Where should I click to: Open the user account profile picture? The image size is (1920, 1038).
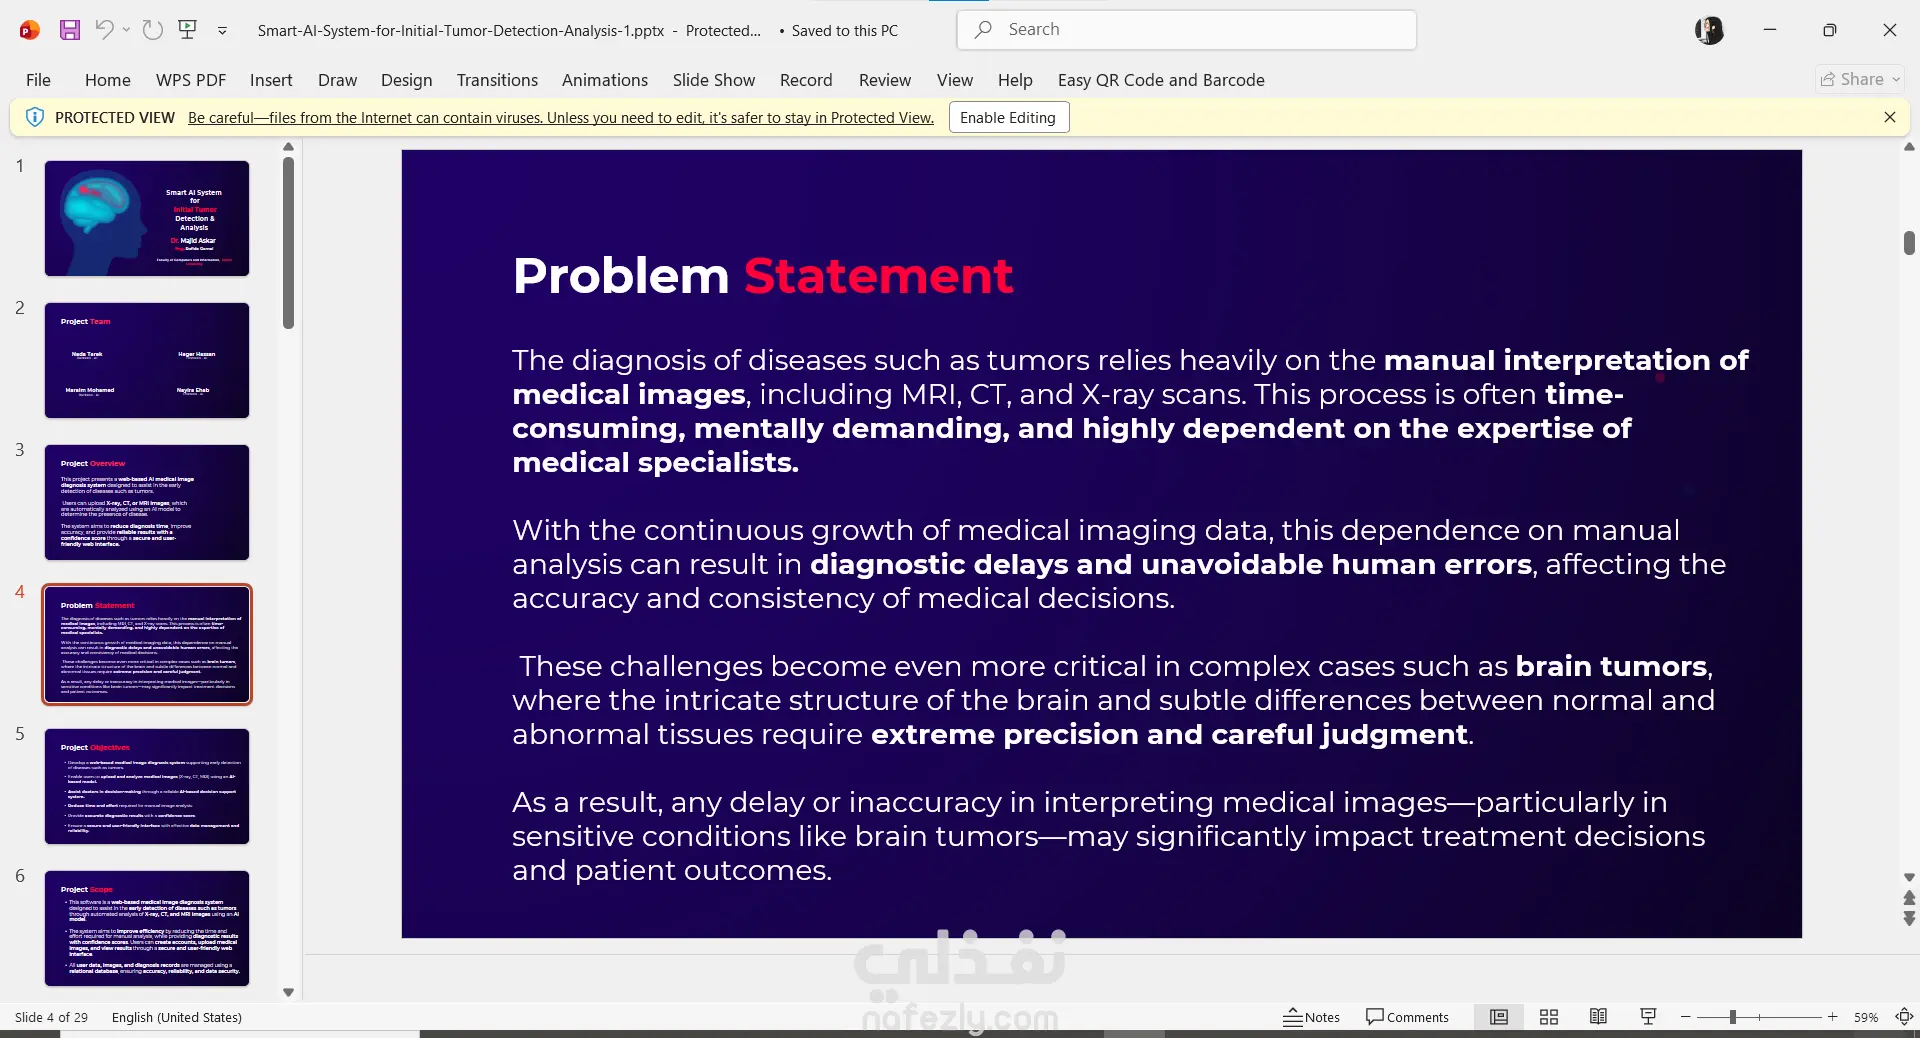point(1709,30)
